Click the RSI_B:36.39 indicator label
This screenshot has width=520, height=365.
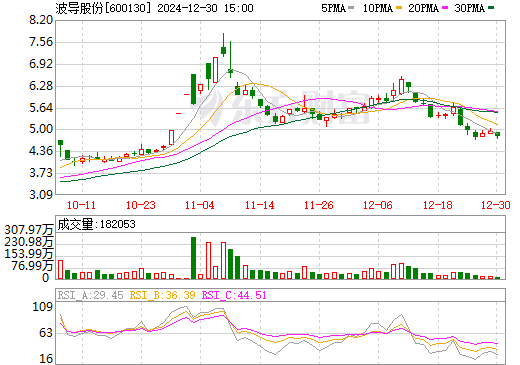162,295
